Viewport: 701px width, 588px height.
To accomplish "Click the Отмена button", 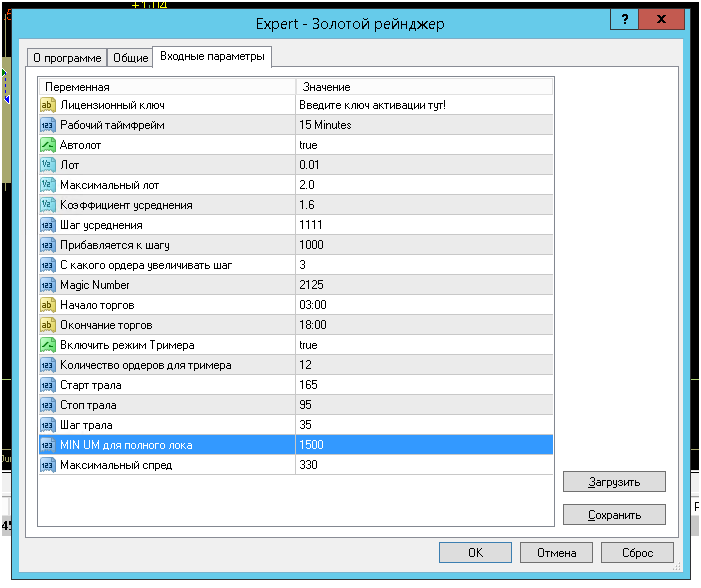I will click(x=556, y=553).
